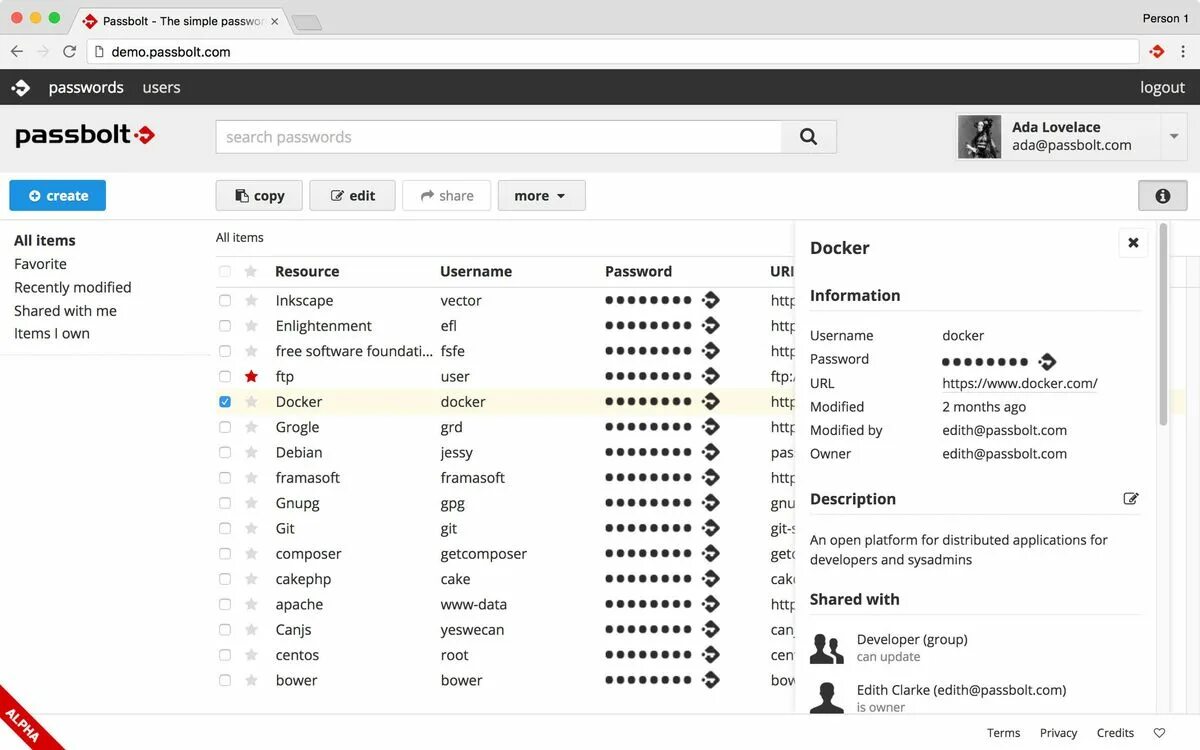Expand the user profile dropdown arrow
1200x750 pixels.
tap(1174, 137)
